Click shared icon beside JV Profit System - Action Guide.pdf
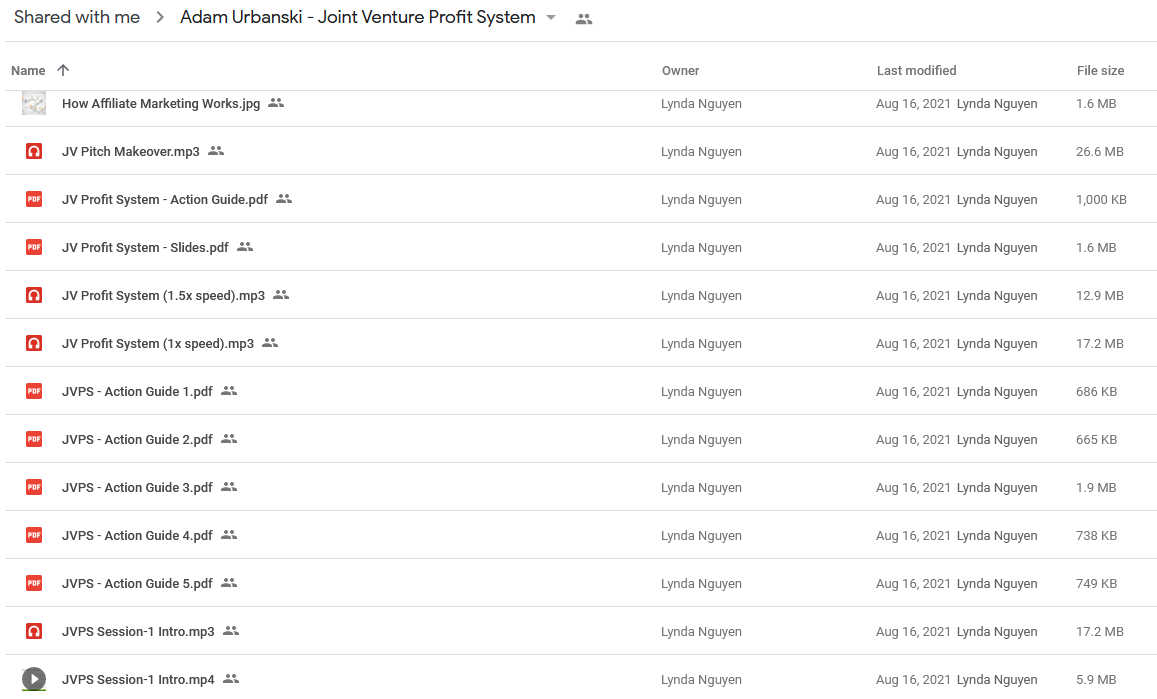 coord(284,199)
